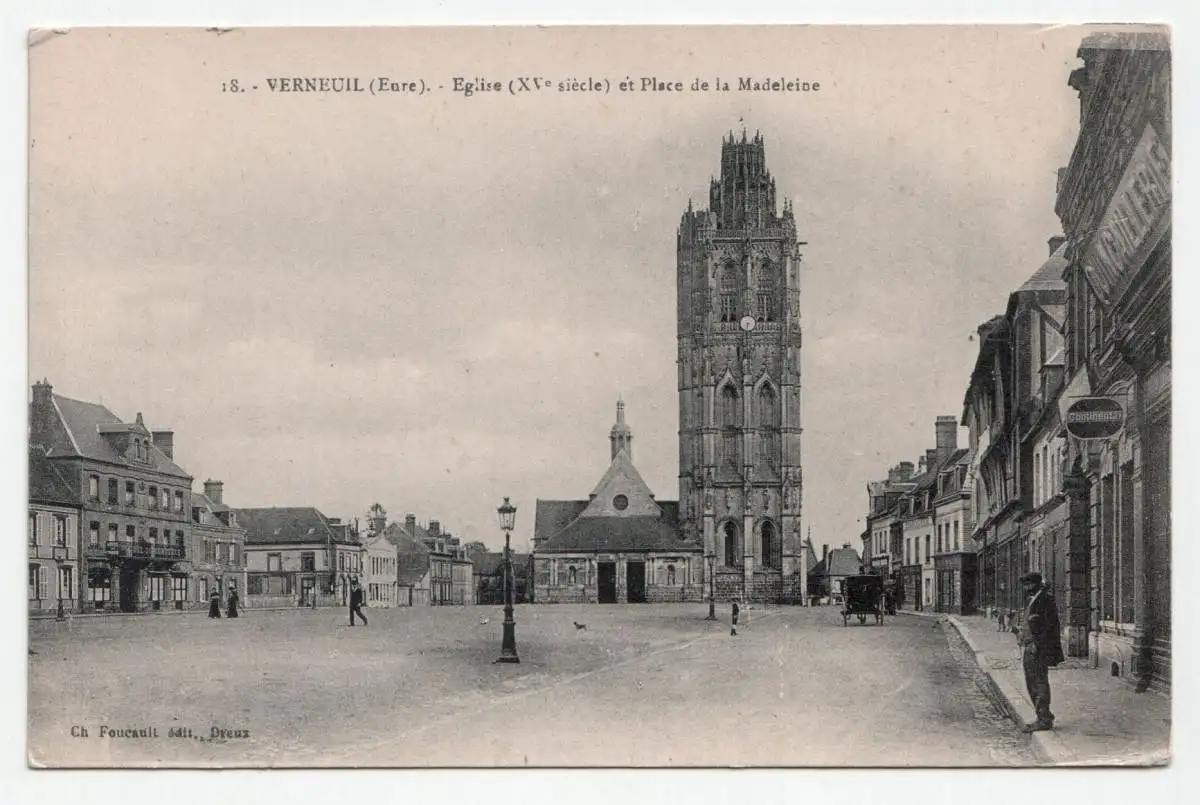Click the round window on the chapel gable
The height and width of the screenshot is (805, 1200).
(620, 502)
